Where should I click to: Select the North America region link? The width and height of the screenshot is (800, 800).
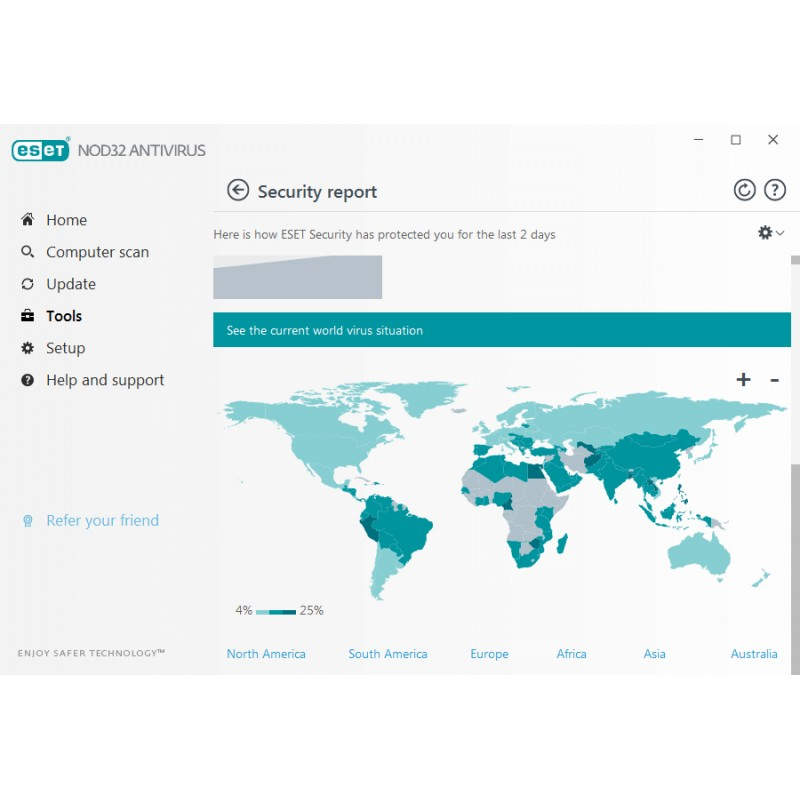pyautogui.click(x=266, y=654)
